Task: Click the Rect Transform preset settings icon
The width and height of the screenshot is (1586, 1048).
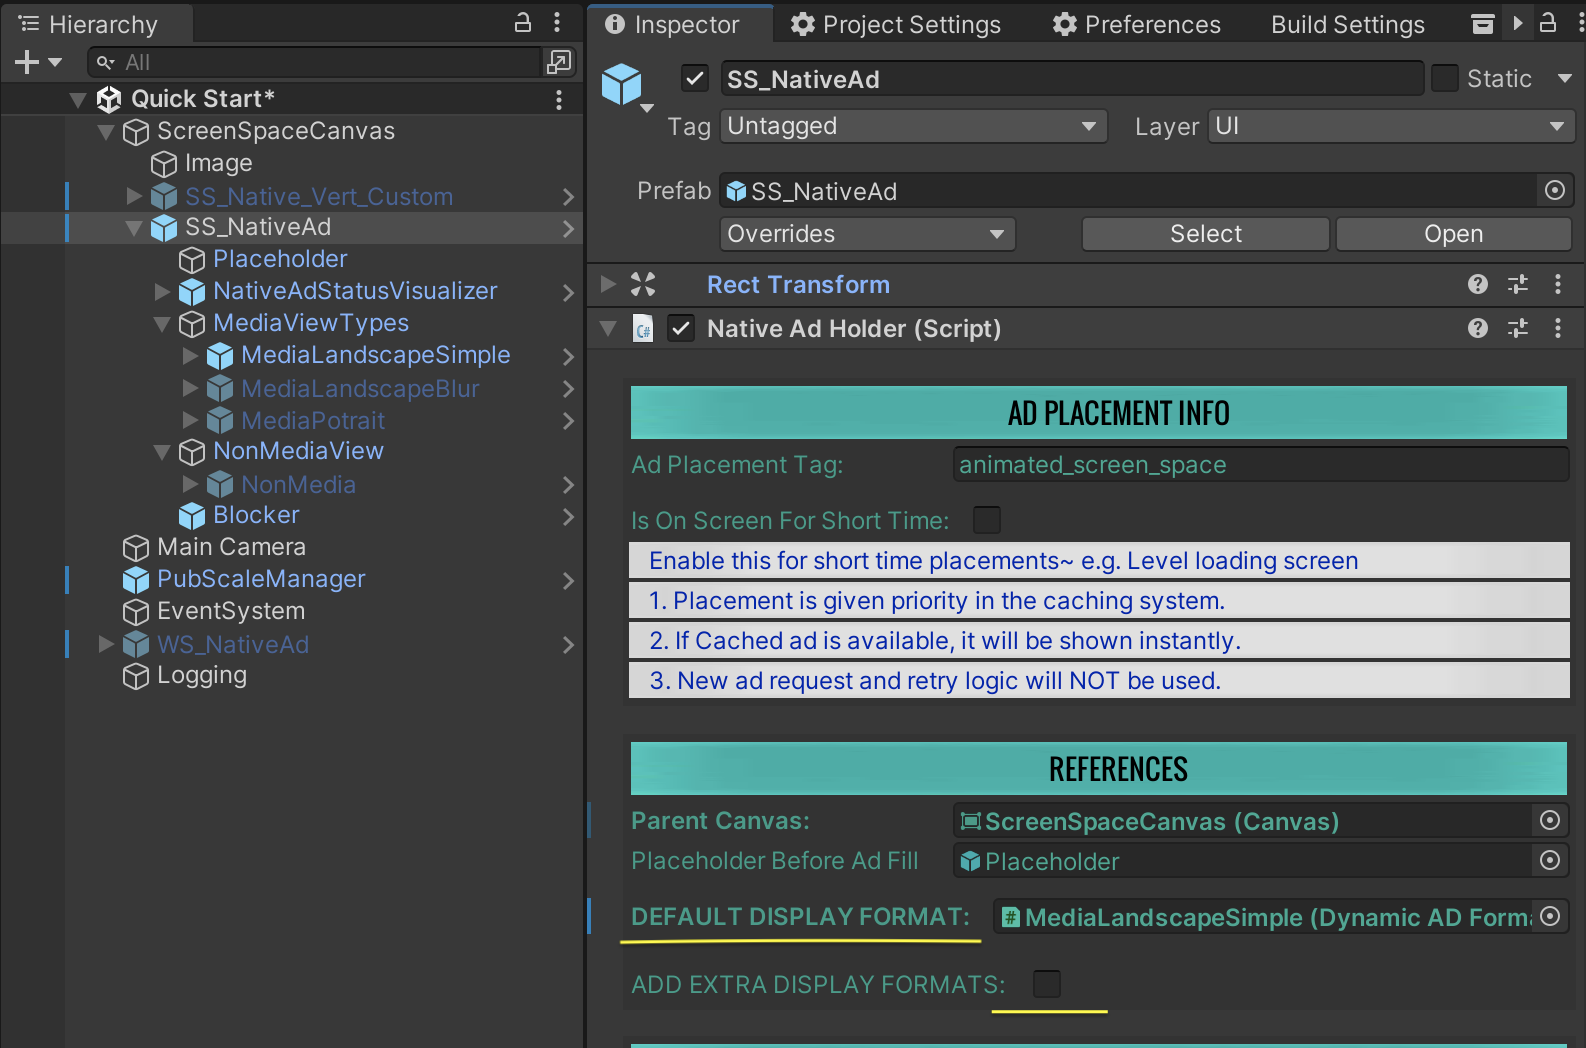Action: click(x=1517, y=285)
